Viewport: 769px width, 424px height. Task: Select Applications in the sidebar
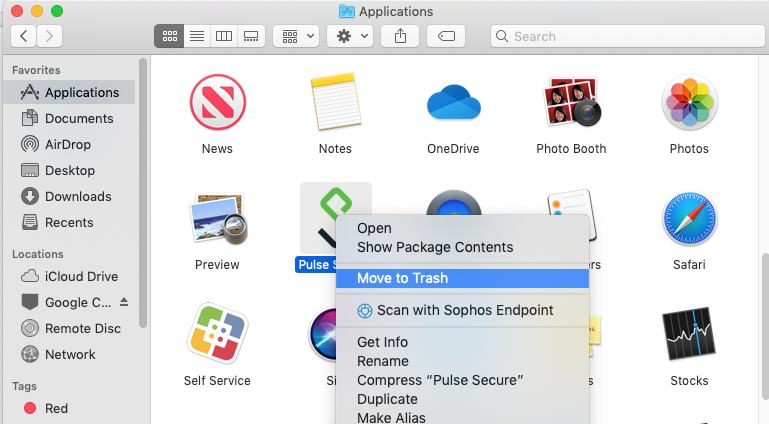(x=70, y=92)
